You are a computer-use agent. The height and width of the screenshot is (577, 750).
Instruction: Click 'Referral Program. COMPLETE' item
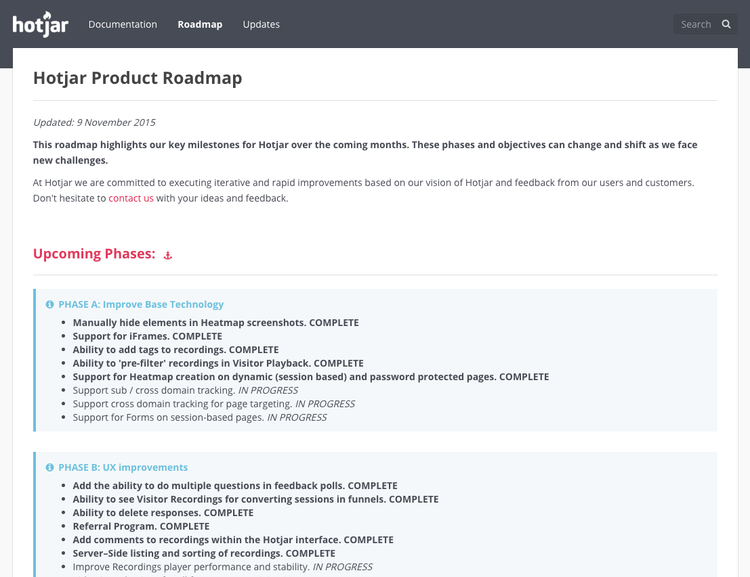pos(141,526)
